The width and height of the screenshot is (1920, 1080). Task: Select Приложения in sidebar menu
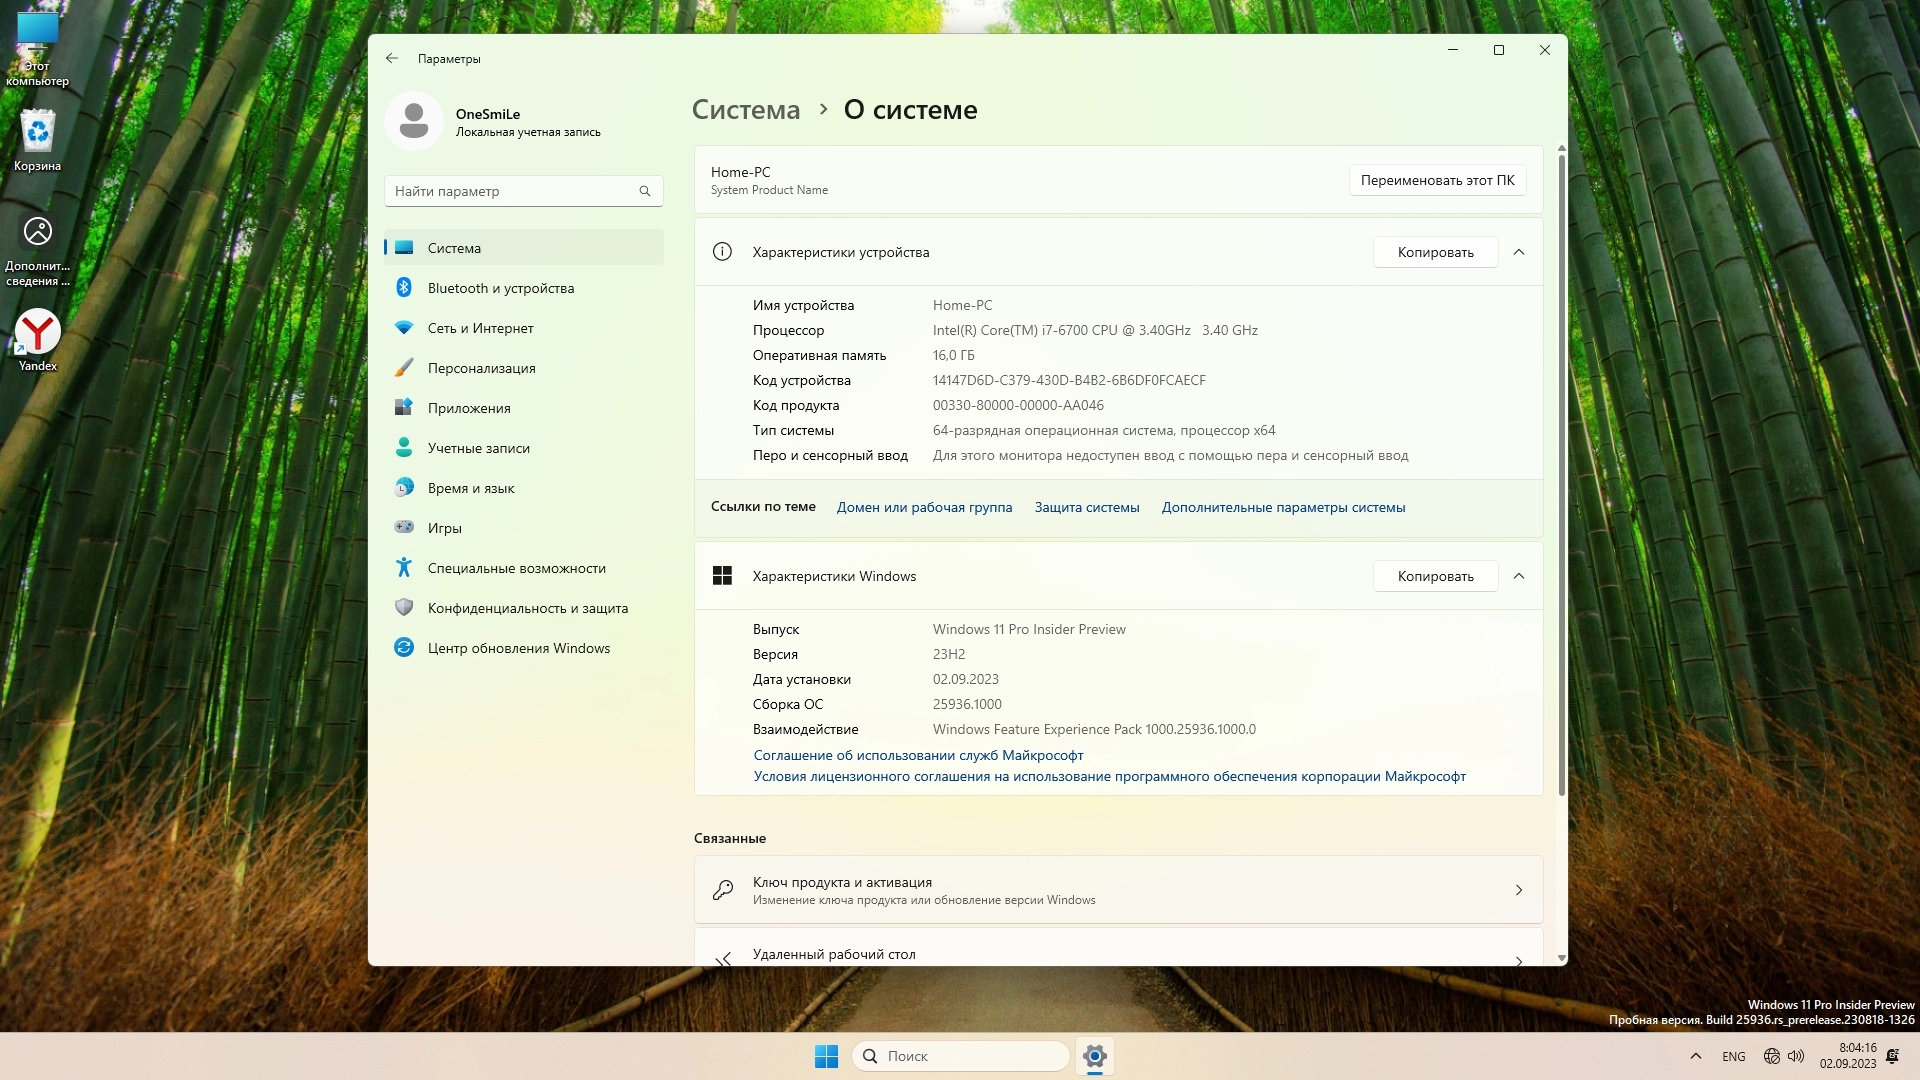pos(469,408)
